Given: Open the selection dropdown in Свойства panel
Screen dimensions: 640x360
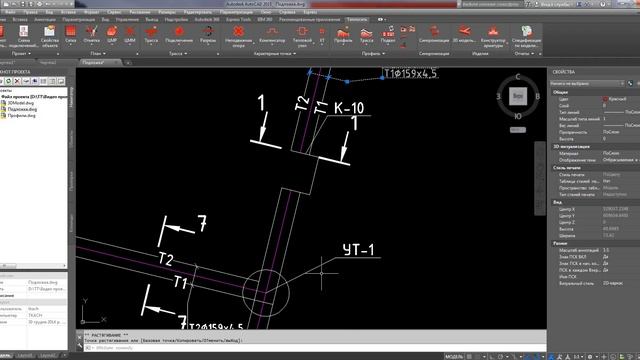Looking at the screenshot, I should tap(587, 83).
